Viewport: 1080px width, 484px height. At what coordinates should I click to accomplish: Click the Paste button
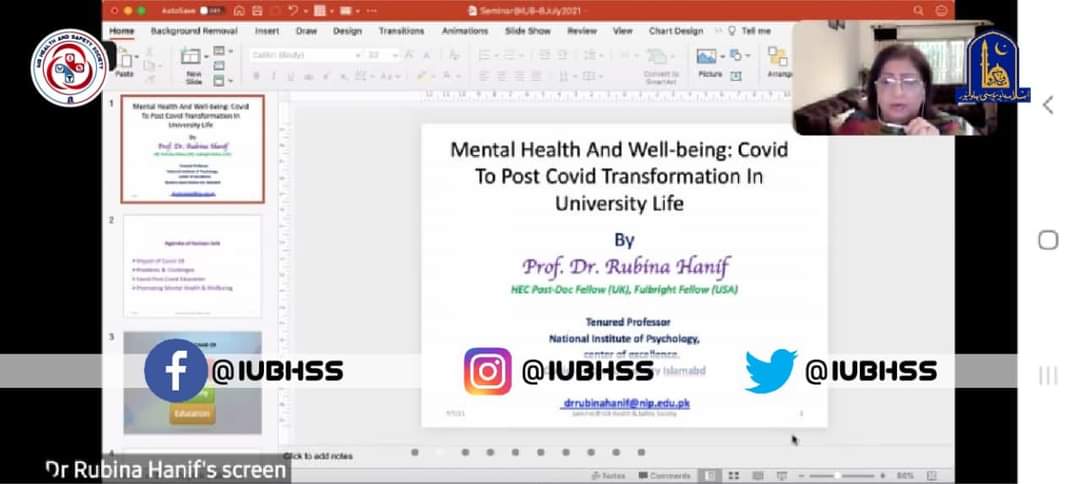tap(125, 64)
